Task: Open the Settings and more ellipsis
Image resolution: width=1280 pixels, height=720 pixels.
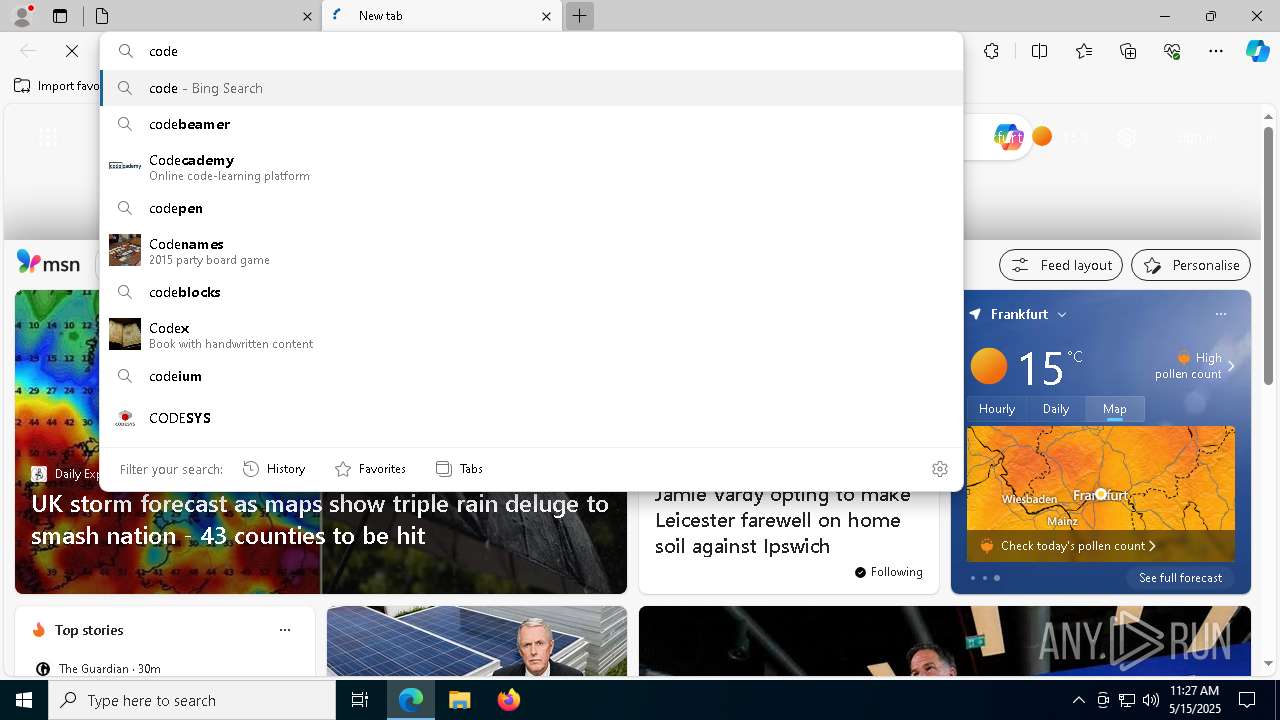Action: point(1216,51)
